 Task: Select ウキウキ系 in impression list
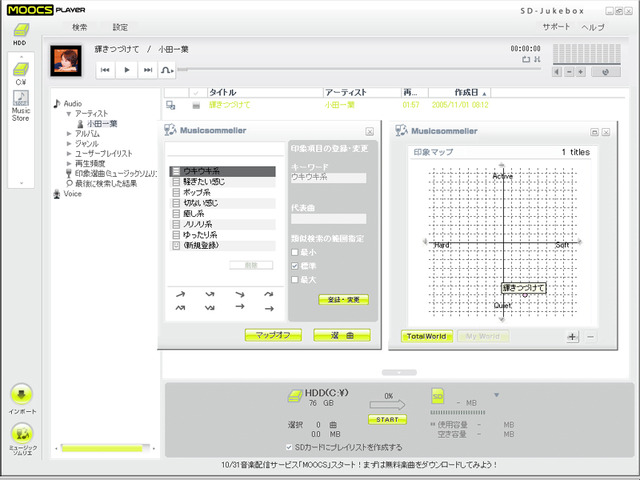[222, 171]
